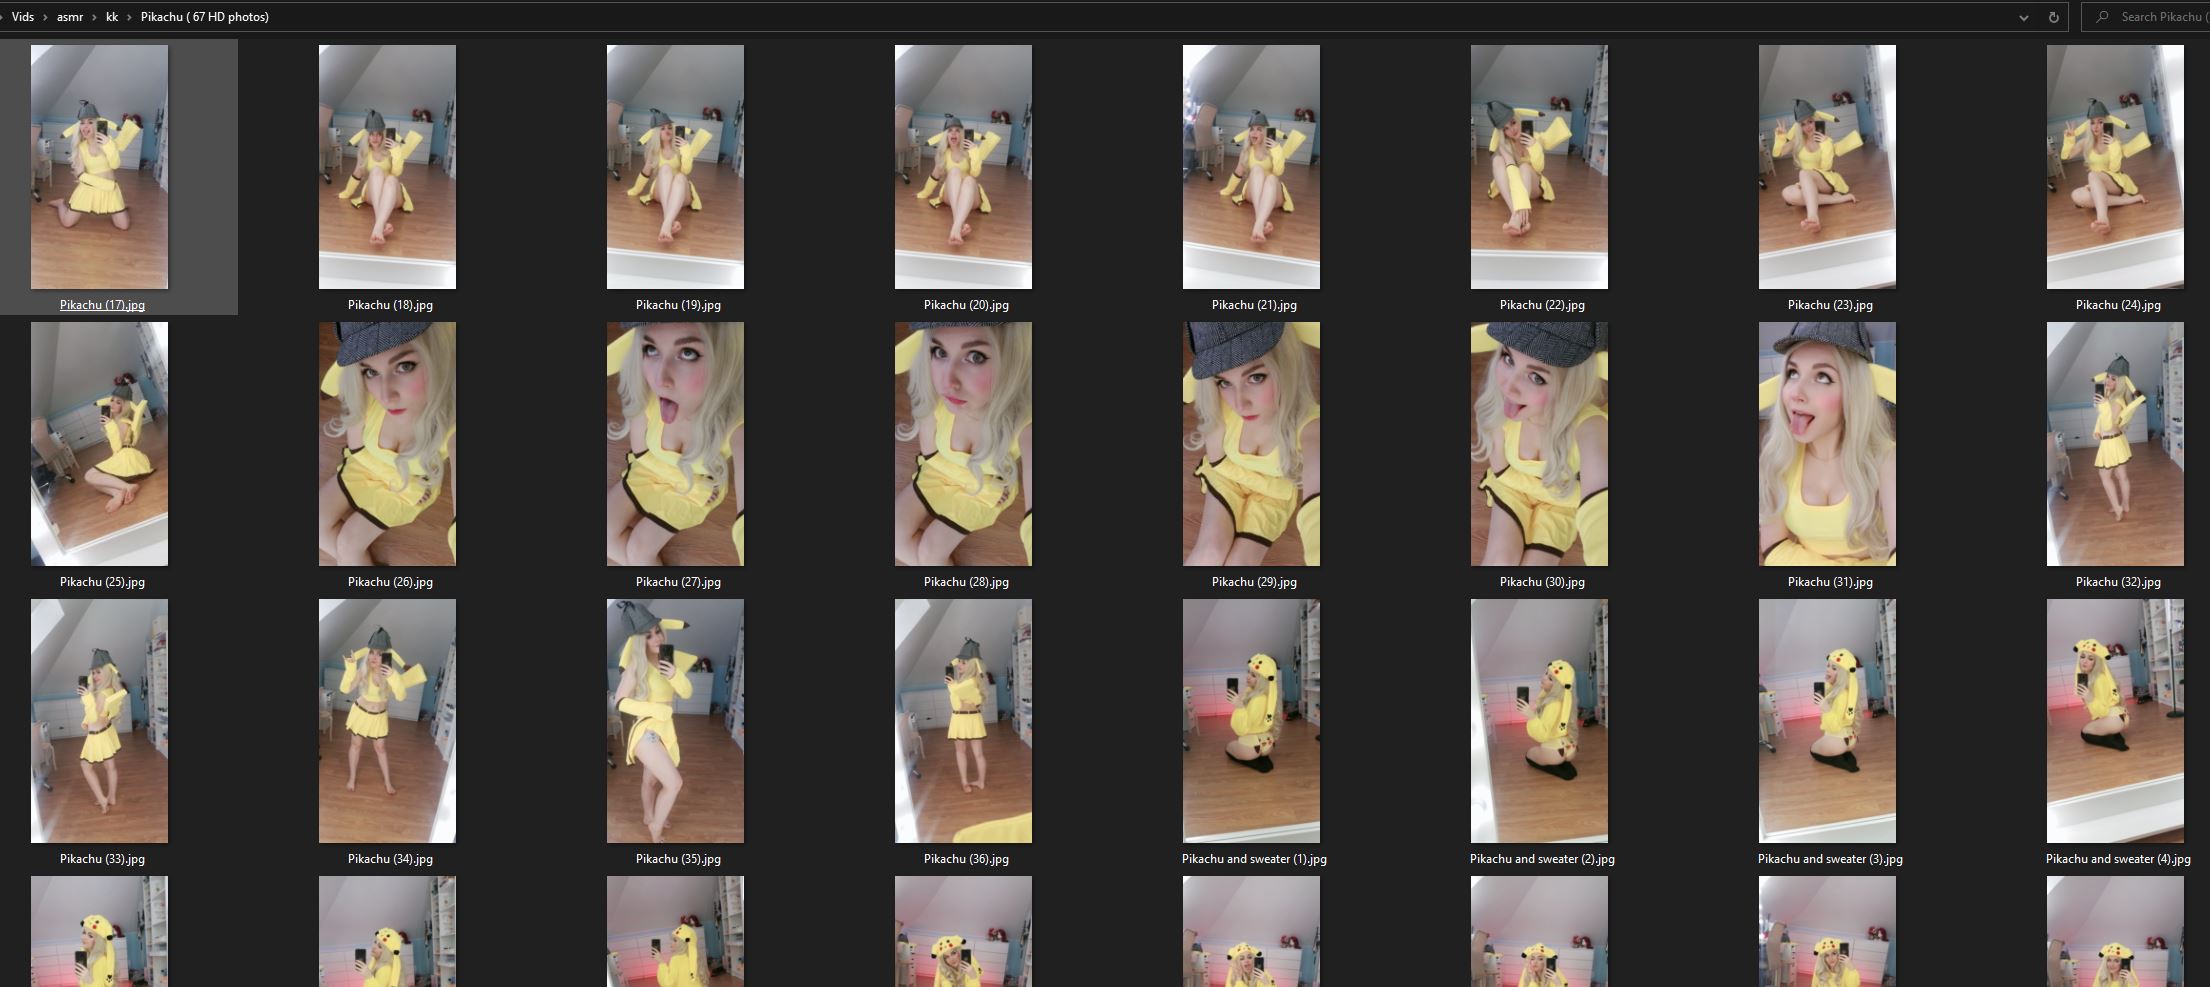Select the Pikachu (20).jpg thumbnail

963,167
